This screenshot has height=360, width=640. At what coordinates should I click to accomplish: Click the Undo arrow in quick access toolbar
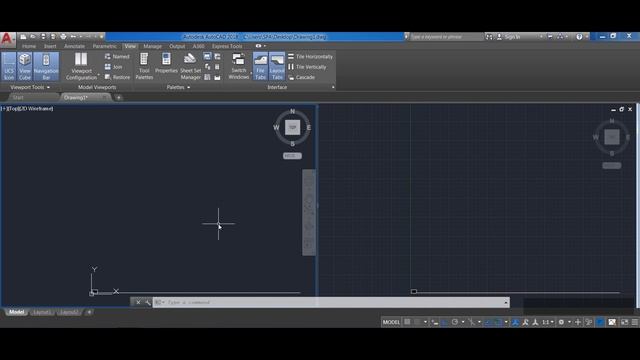pyautogui.click(x=73, y=36)
